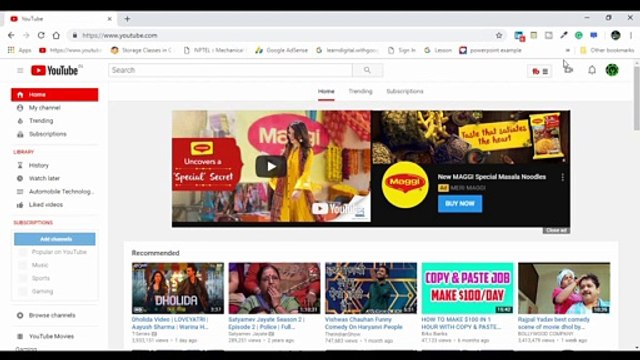Screen dimensions: 640x360
Task: Open the notifications bell
Action: [592, 70]
